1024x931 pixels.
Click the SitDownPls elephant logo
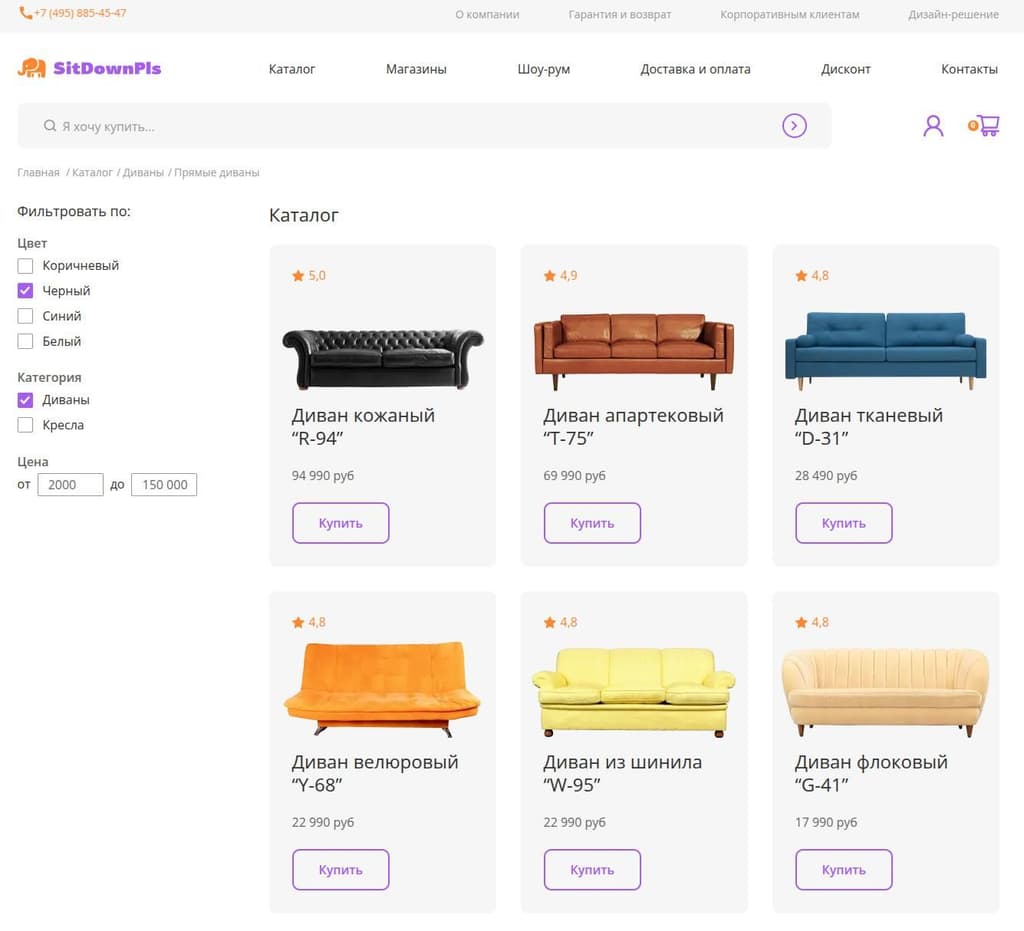(x=31, y=68)
